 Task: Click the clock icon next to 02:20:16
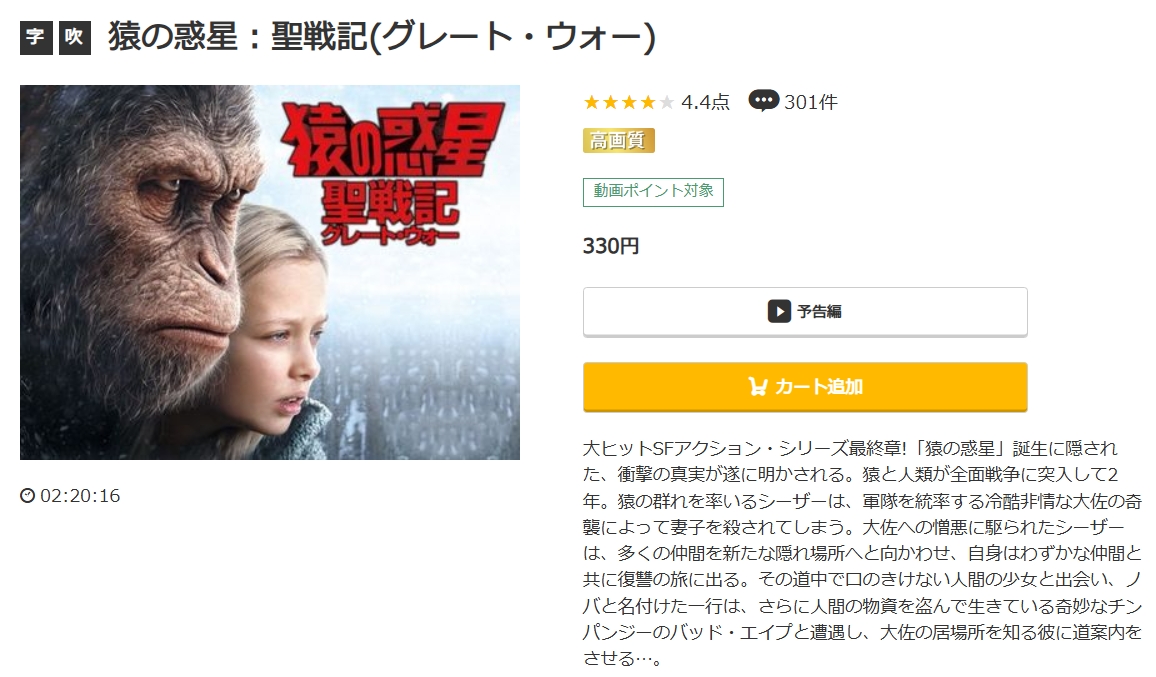(x=27, y=496)
